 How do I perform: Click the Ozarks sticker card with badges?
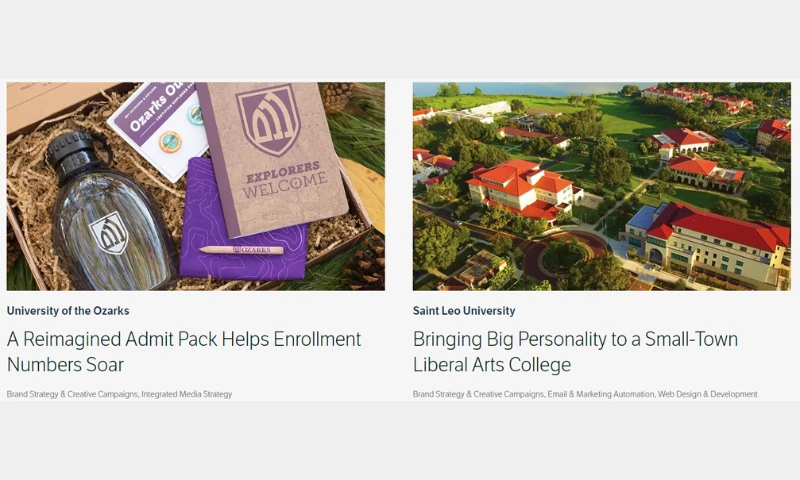coord(158,130)
